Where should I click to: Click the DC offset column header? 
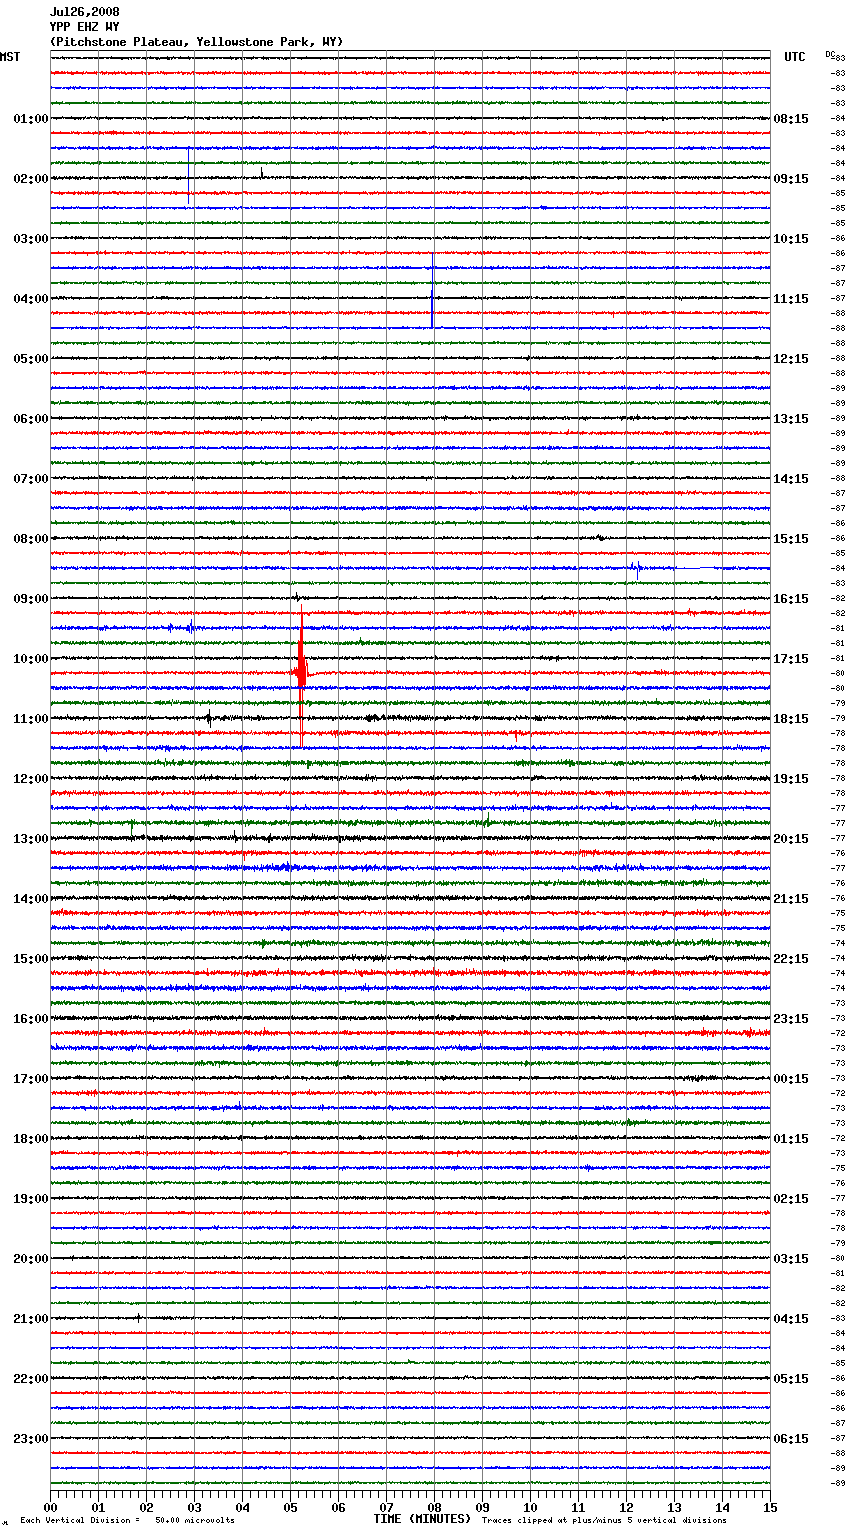[830, 55]
